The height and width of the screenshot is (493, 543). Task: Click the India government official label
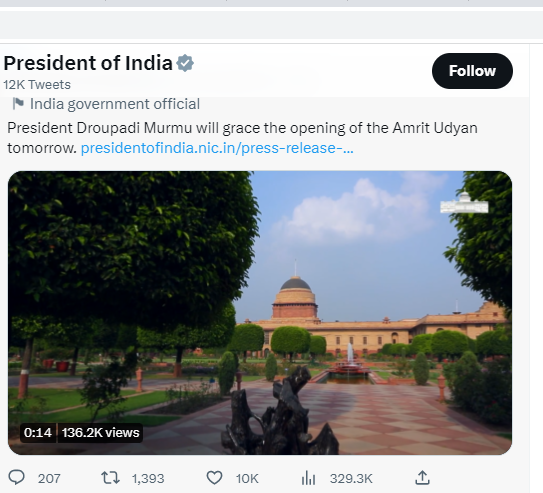point(115,104)
